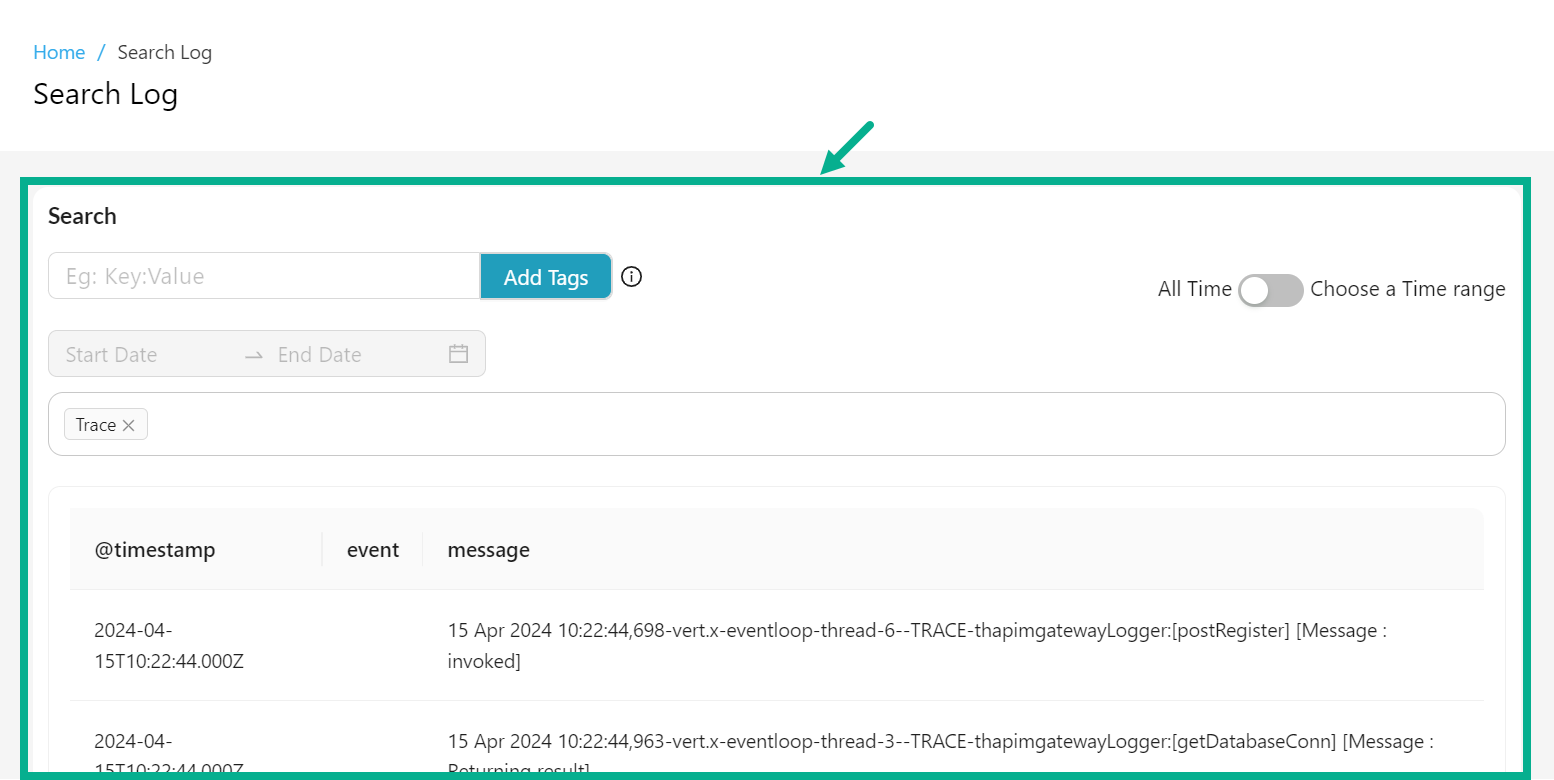This screenshot has width=1554, height=780.
Task: Expand the date range picker field
Action: (x=267, y=353)
